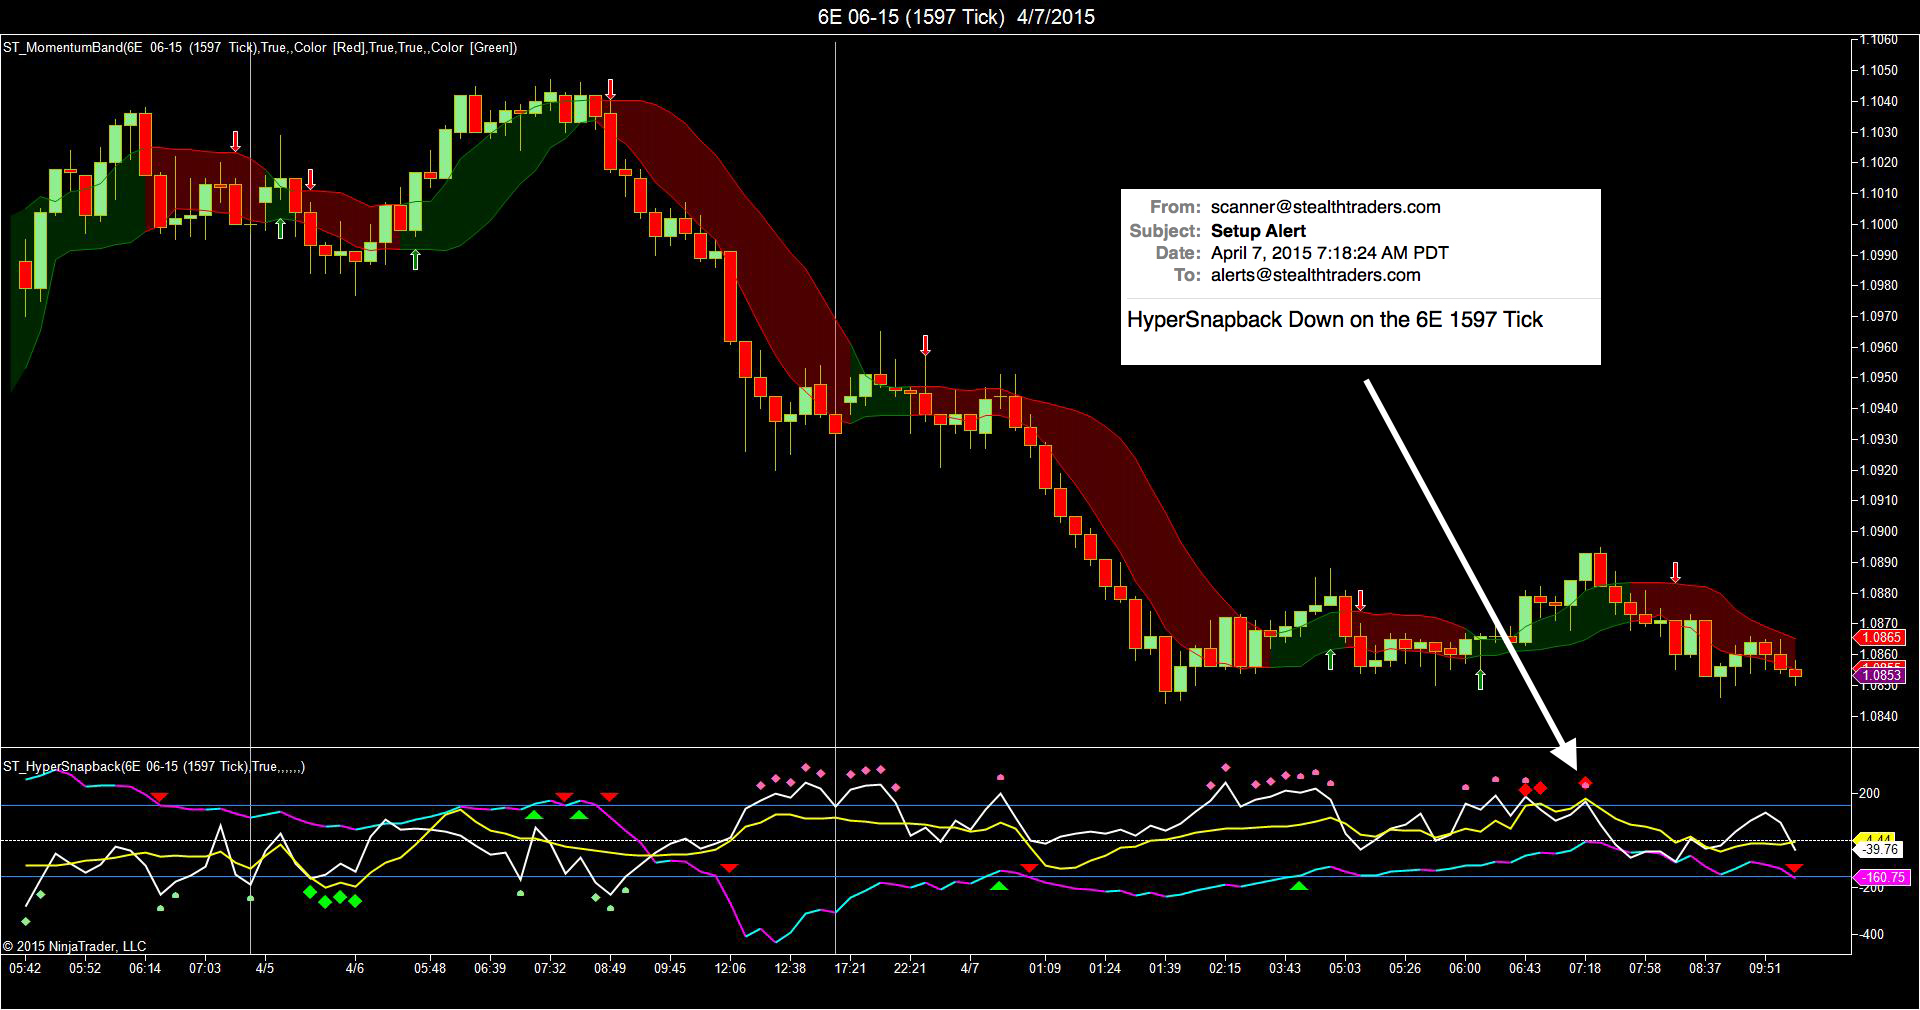Click the green buy arrow above the 06:00 time
This screenshot has height=1010, width=1920.
coord(1481,679)
